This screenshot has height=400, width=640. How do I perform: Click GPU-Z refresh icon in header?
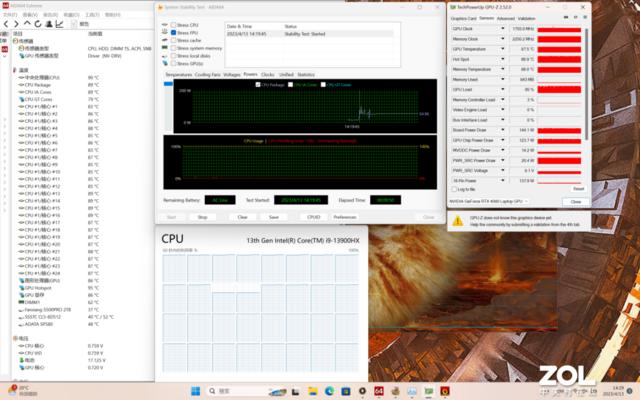point(576,18)
